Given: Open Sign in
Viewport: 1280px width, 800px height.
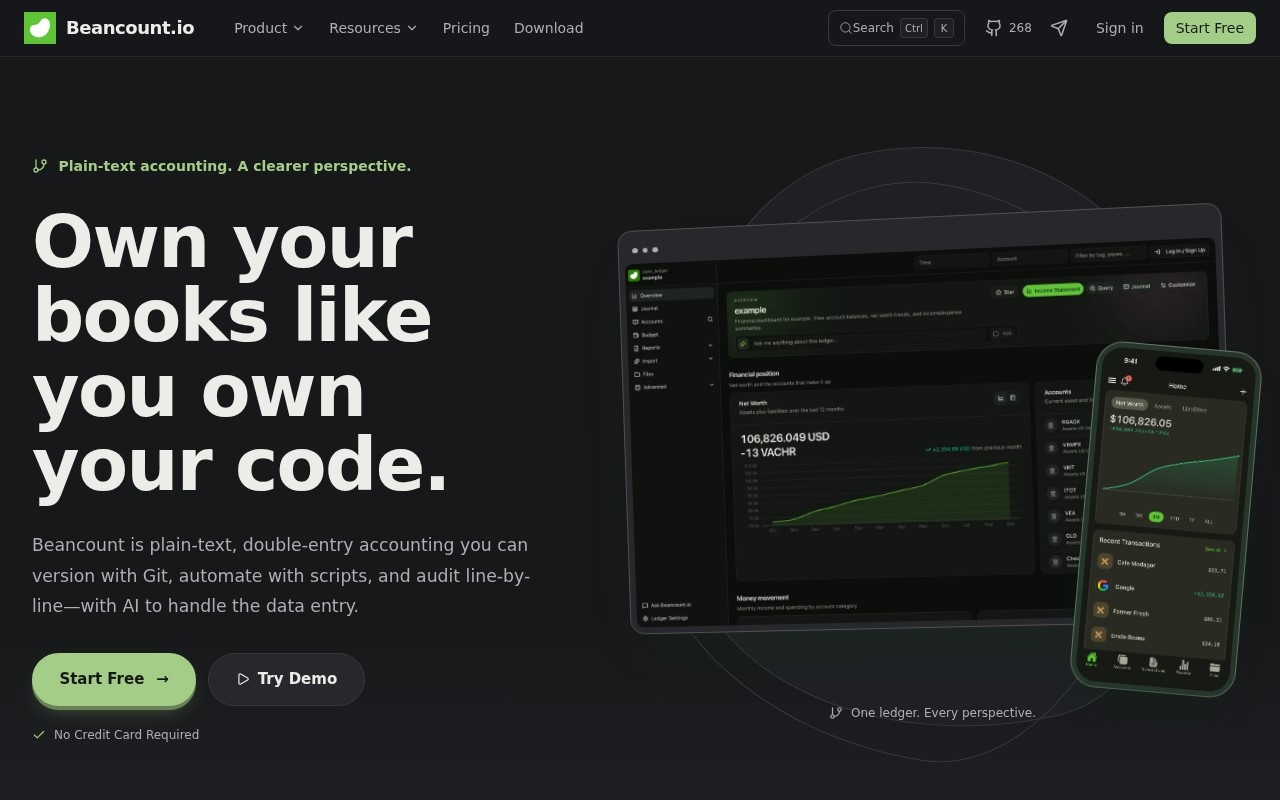Looking at the screenshot, I should click(1119, 28).
